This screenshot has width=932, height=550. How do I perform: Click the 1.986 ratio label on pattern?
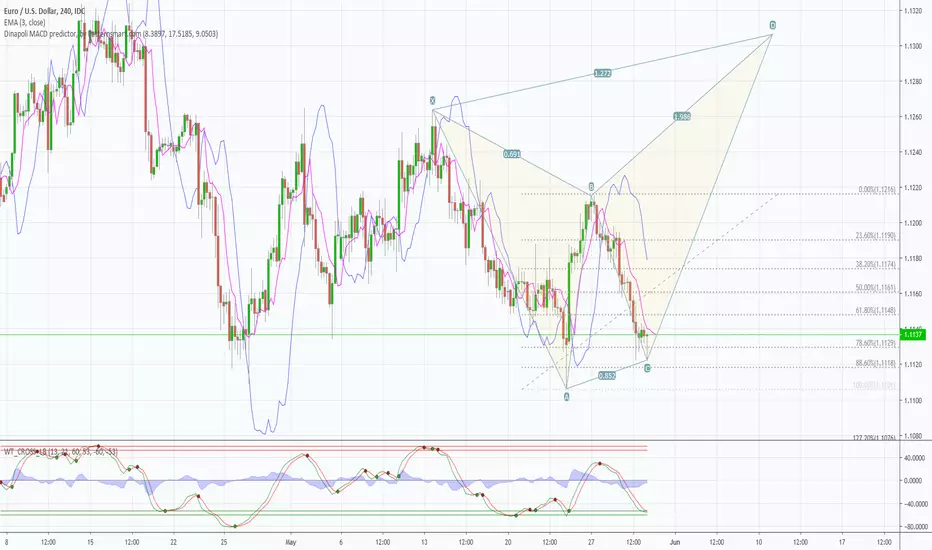[x=682, y=117]
